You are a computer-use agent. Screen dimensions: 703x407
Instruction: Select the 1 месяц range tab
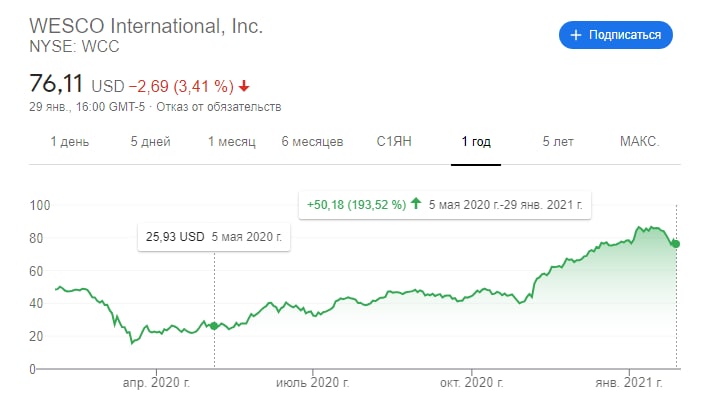pyautogui.click(x=232, y=142)
